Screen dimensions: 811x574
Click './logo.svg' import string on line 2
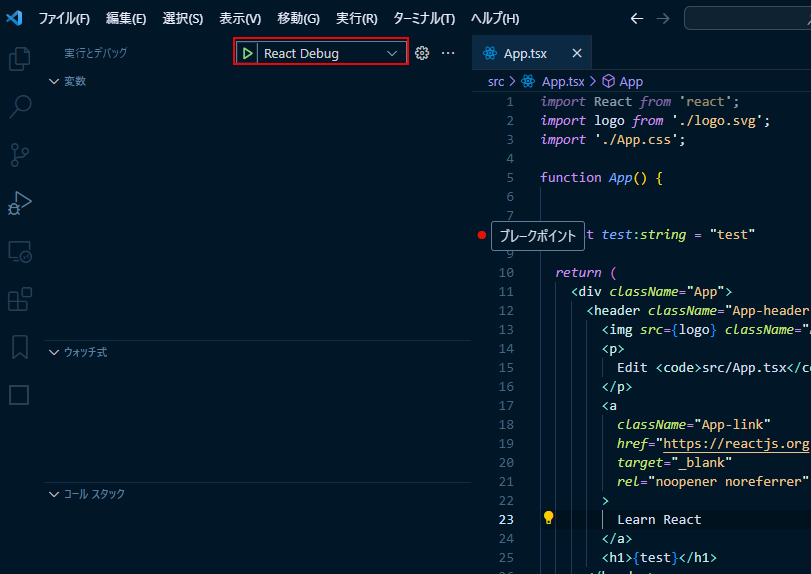pos(717,121)
